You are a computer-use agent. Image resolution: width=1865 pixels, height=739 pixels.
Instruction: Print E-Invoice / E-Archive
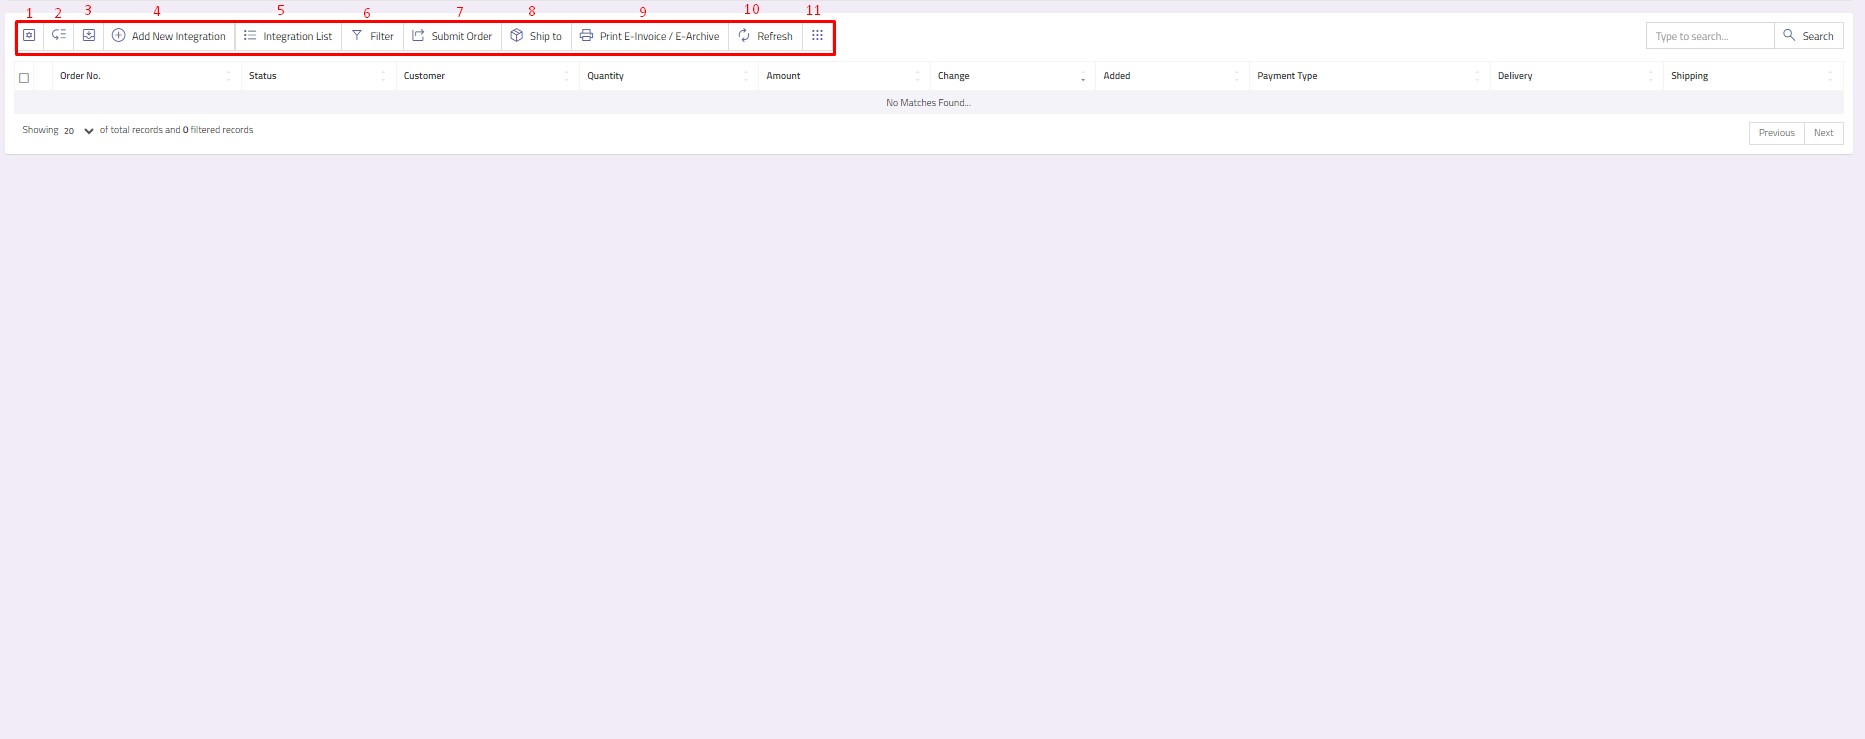tap(649, 36)
